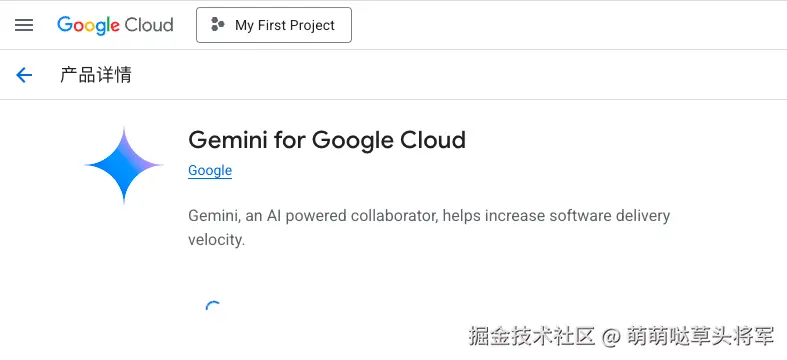Open the hamburger navigation menu
787x360 pixels.
coord(24,25)
